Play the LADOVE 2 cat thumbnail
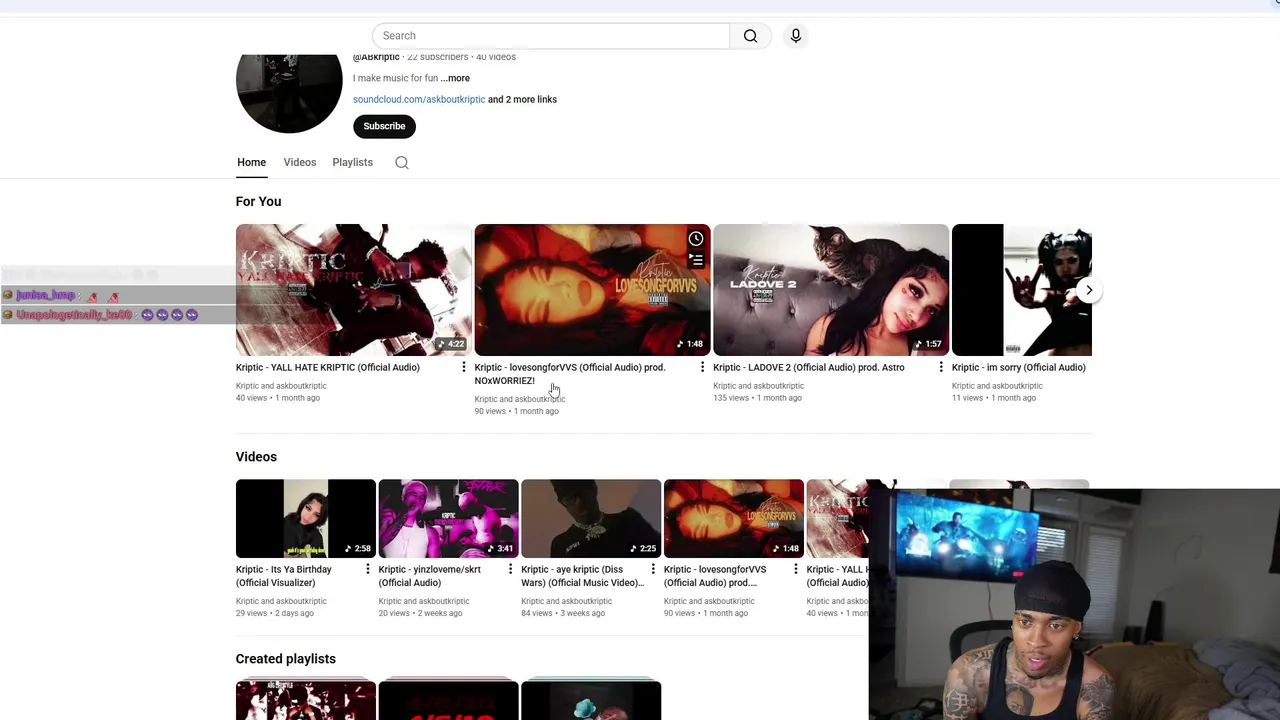The width and height of the screenshot is (1280, 720). pyautogui.click(x=831, y=290)
